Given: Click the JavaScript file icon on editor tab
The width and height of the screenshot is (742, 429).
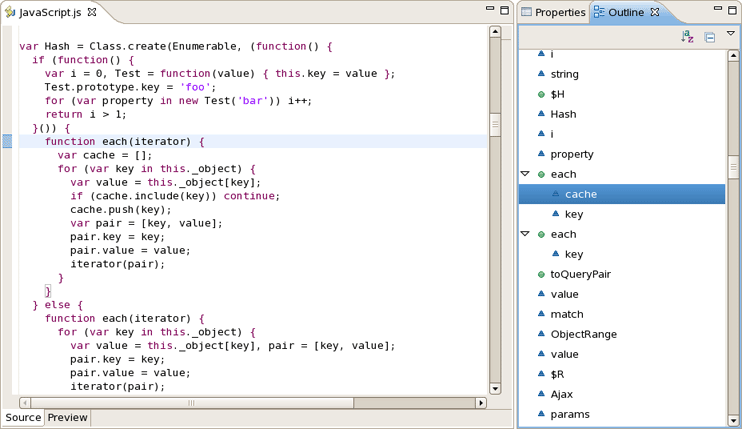Looking at the screenshot, I should [10, 12].
